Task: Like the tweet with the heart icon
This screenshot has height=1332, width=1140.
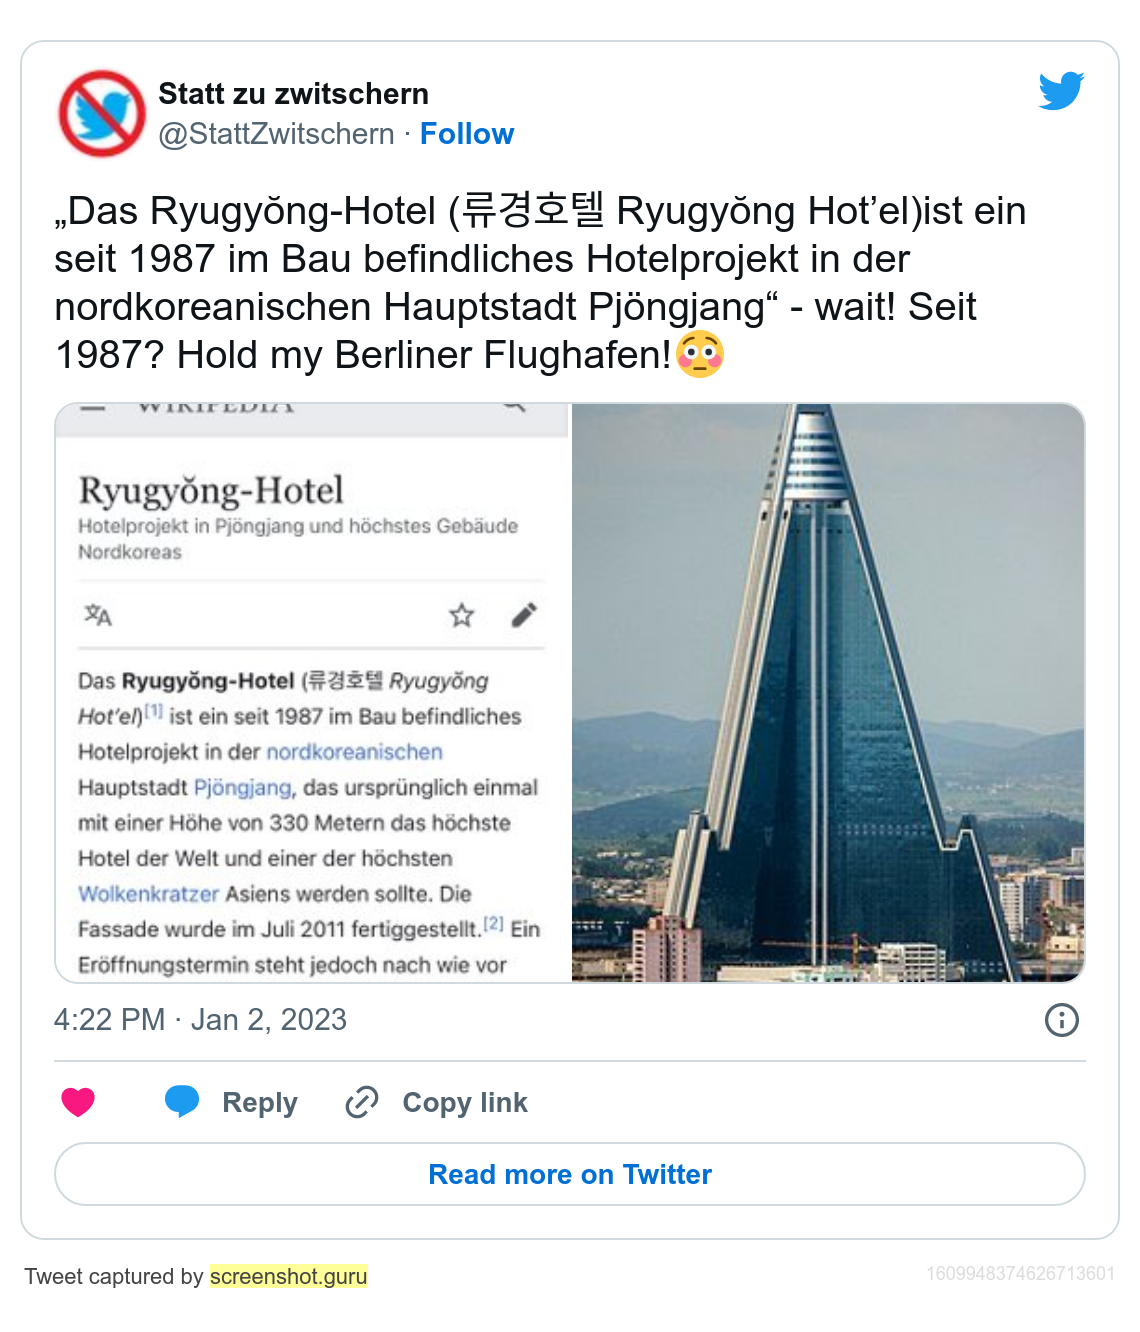Action: click(x=78, y=1102)
